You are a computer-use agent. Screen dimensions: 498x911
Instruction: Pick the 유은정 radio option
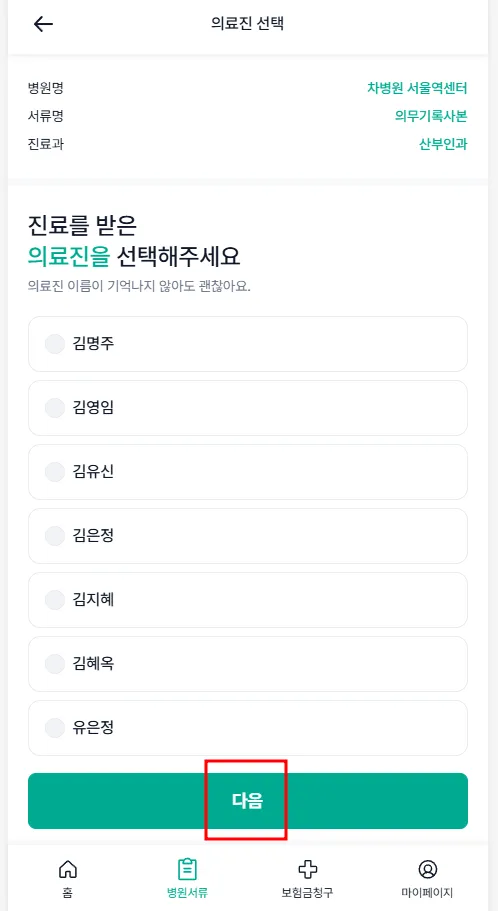pos(55,727)
